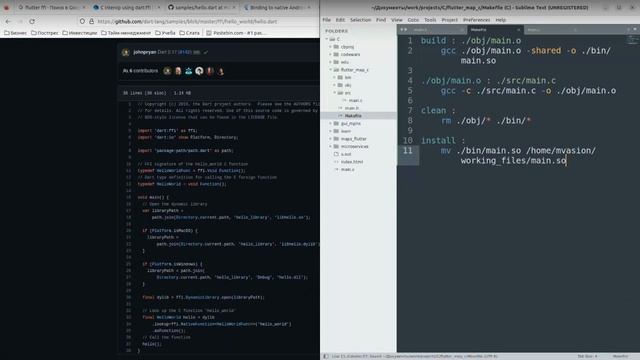Open main.c inside the src folder

355,100
